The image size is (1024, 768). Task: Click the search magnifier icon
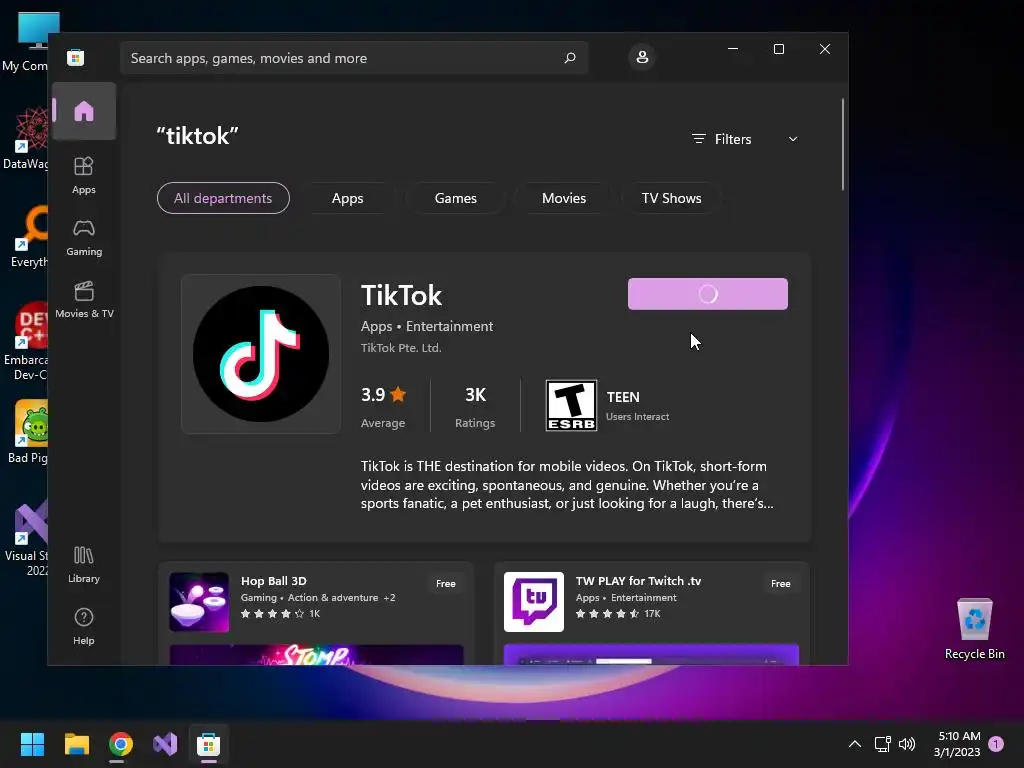(570, 57)
